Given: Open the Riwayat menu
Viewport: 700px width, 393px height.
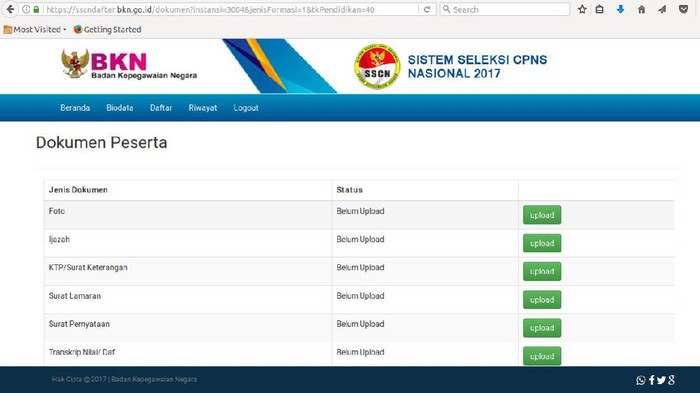Looking at the screenshot, I should (203, 108).
